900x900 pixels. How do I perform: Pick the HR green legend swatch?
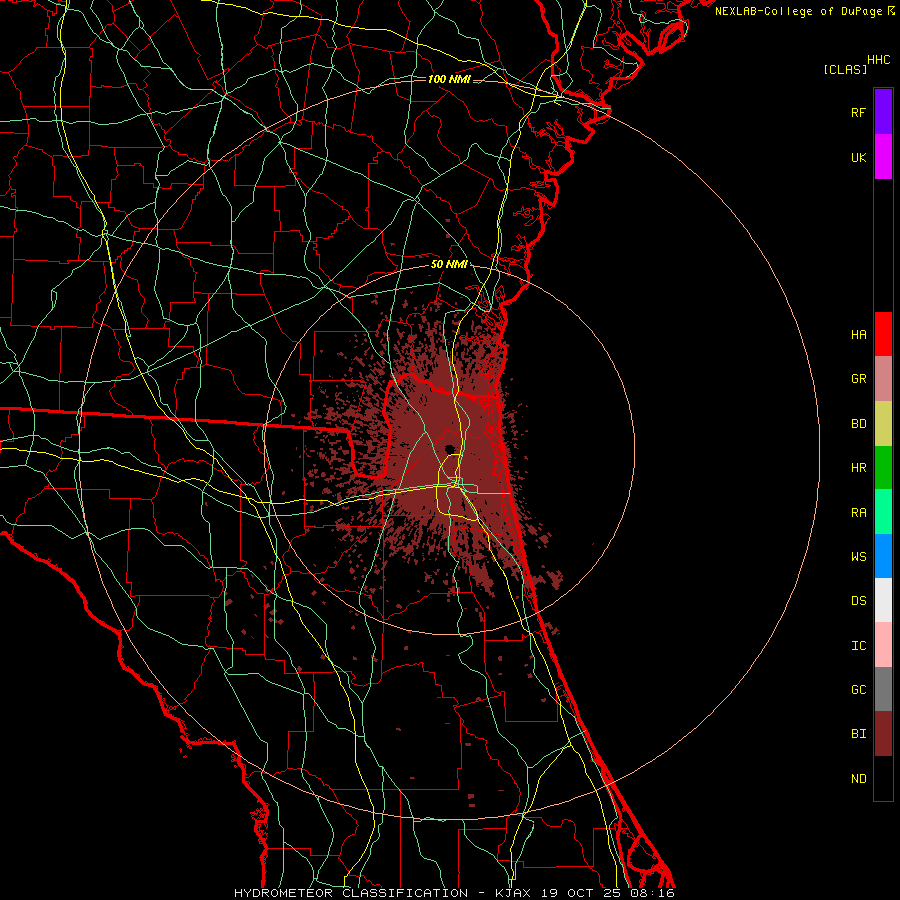click(883, 468)
